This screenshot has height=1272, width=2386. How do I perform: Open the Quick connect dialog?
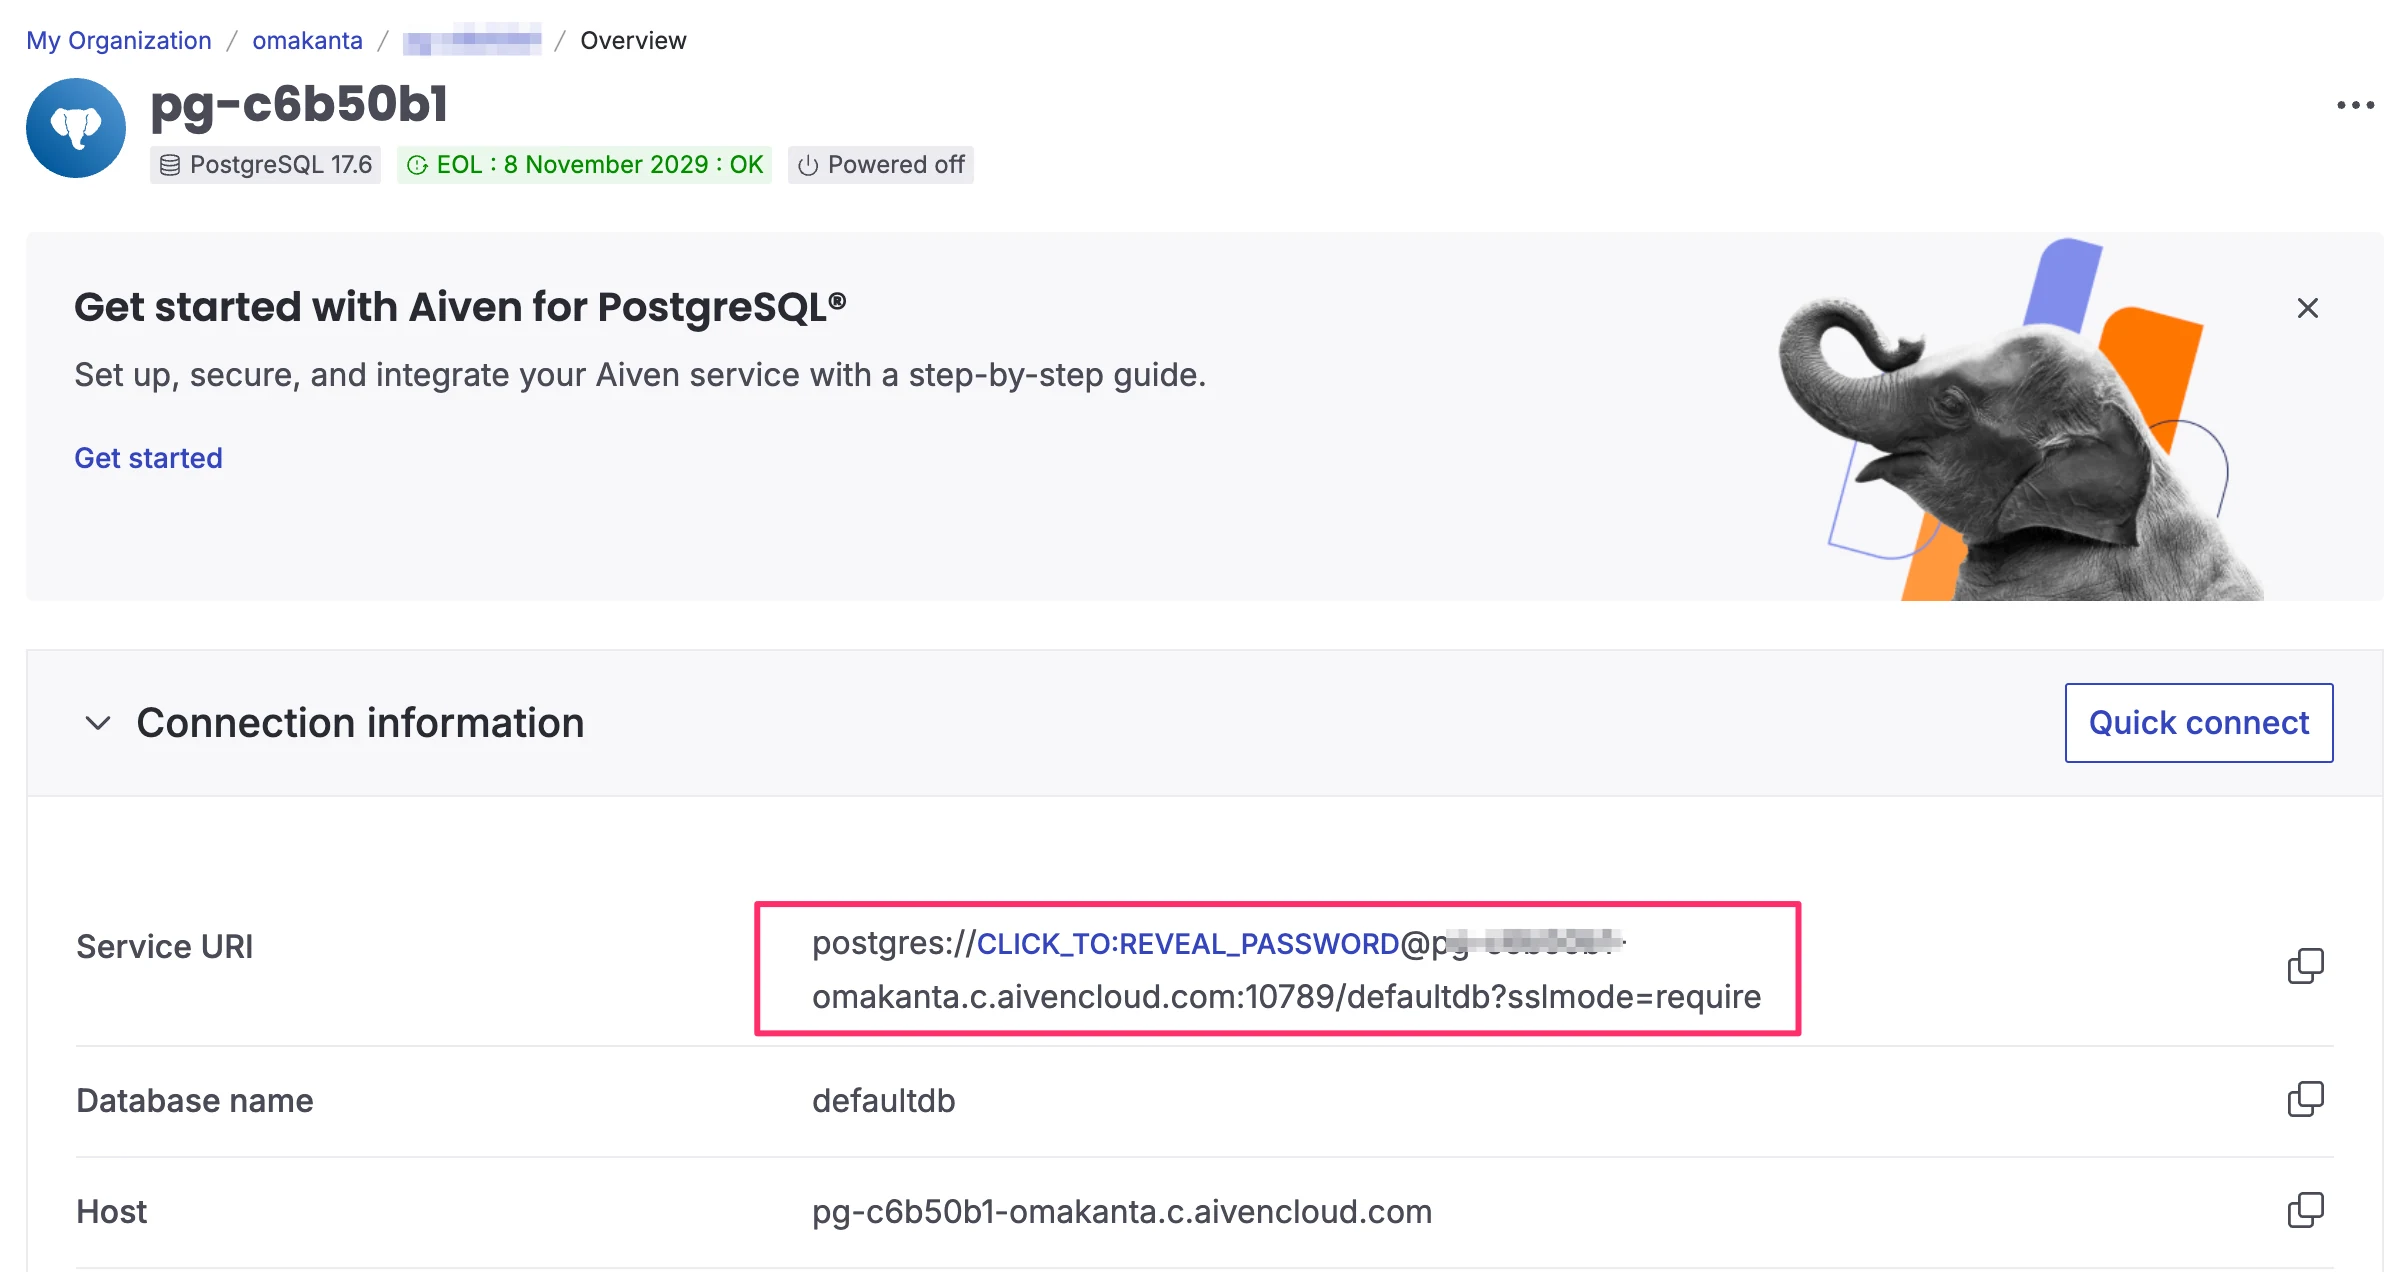[2199, 722]
